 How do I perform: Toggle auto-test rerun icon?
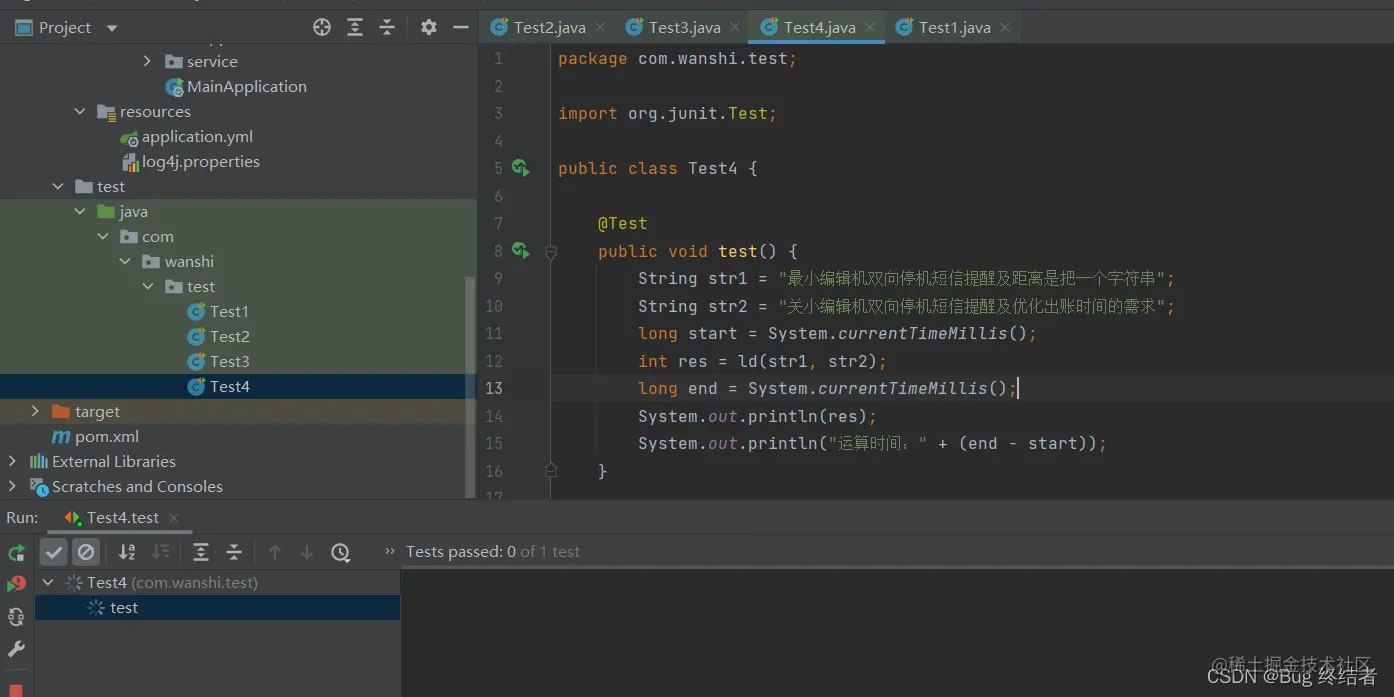click(16, 617)
